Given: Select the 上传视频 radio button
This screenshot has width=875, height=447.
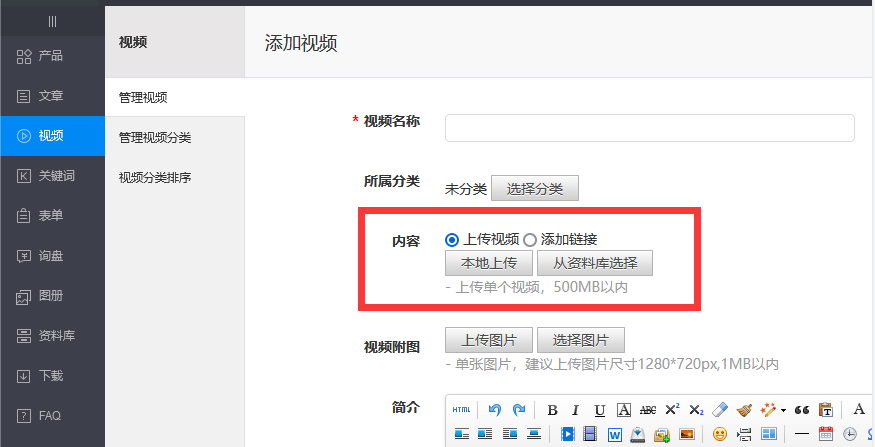Looking at the screenshot, I should point(452,240).
